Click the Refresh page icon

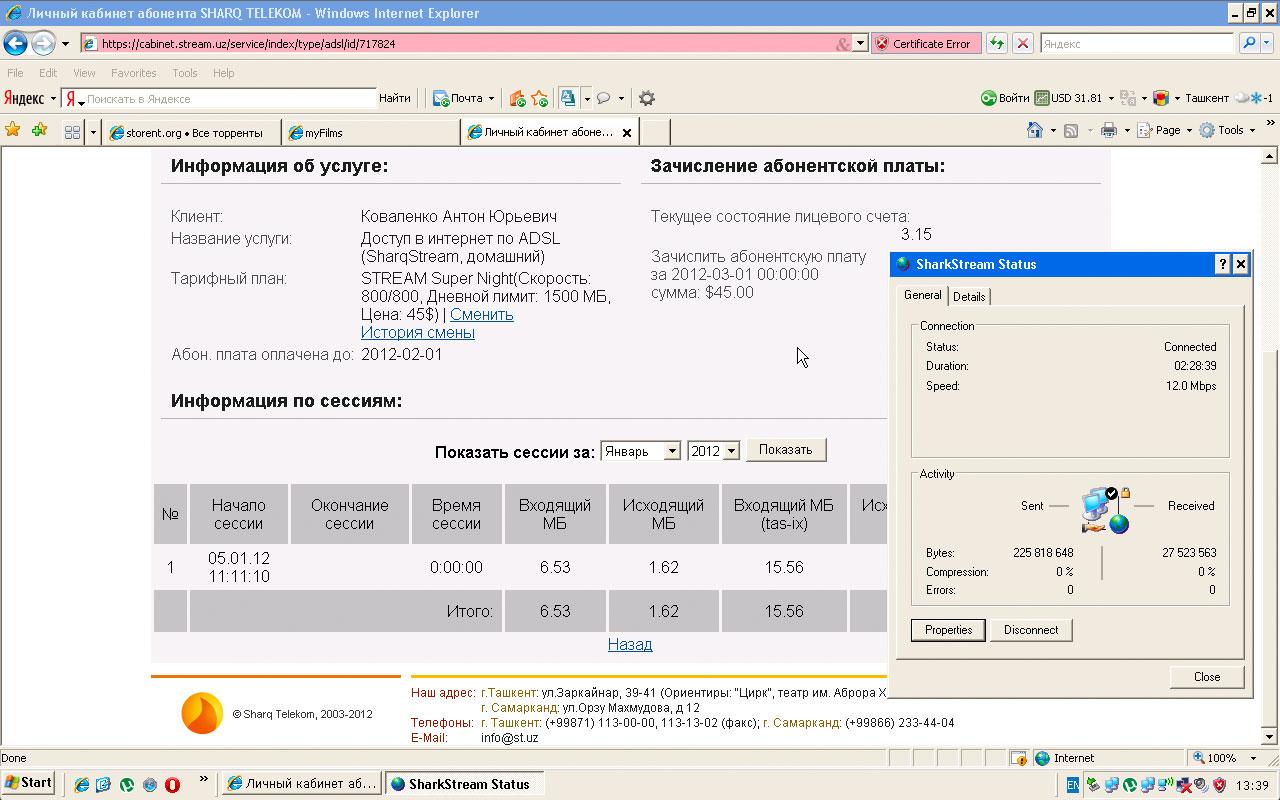996,43
